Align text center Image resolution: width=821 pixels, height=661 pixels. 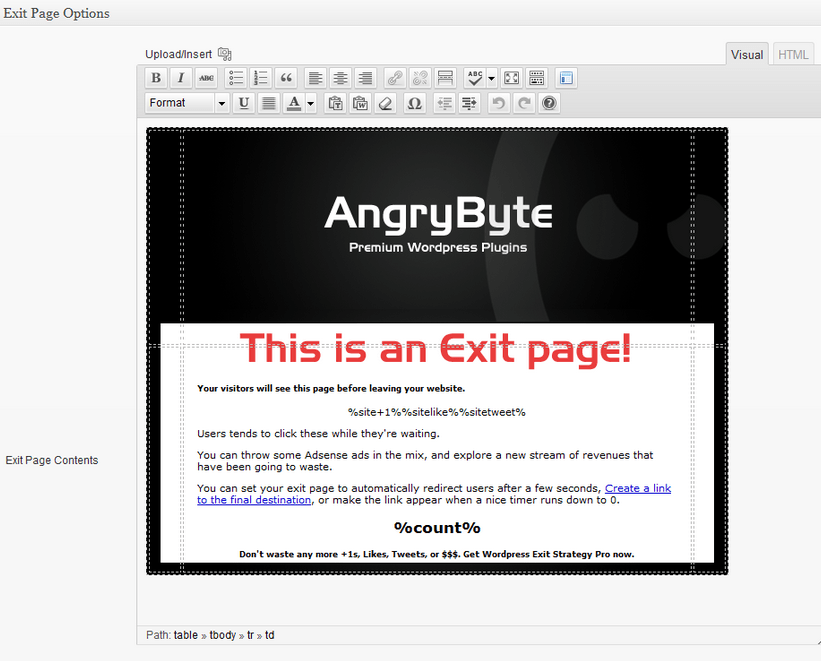(340, 78)
